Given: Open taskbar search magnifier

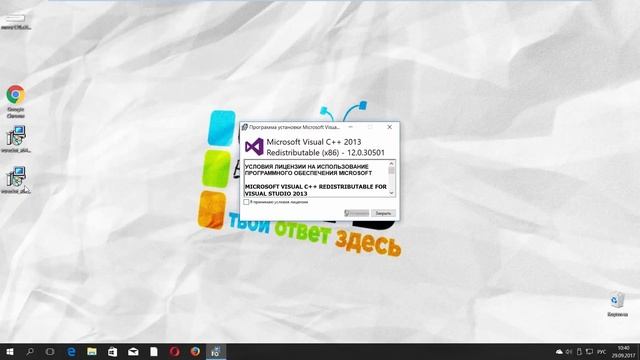Looking at the screenshot, I should [x=30, y=351].
